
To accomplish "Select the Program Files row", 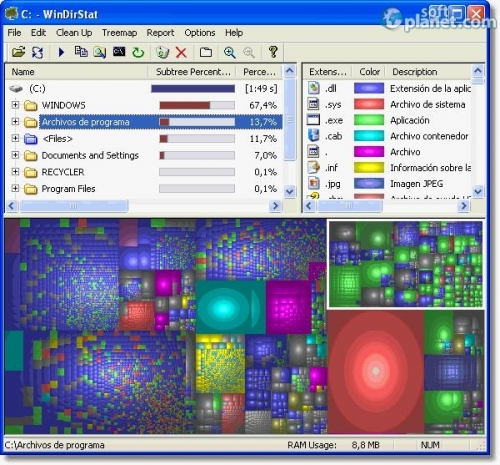I will tap(144, 189).
